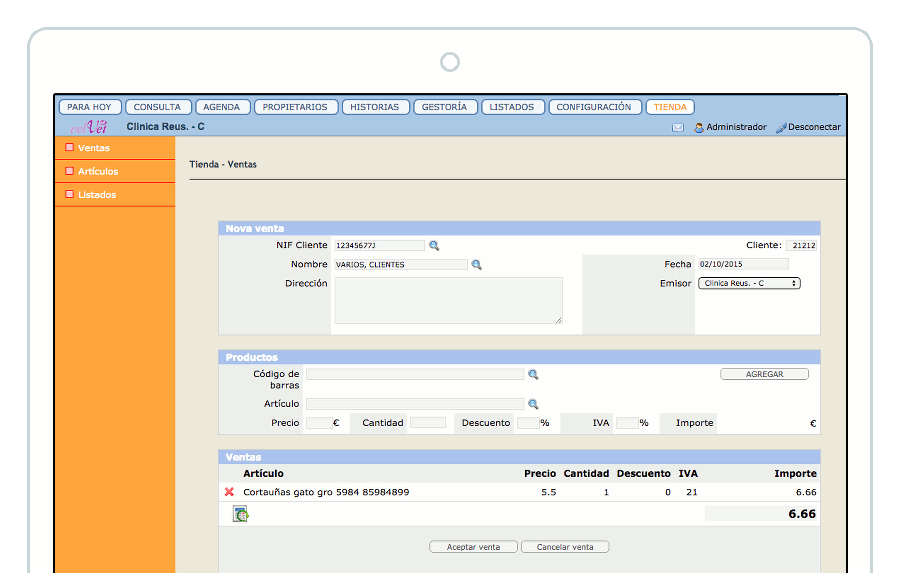The width and height of the screenshot is (900, 573).
Task: Delete the Cortauñas gato sale row
Action: [229, 492]
